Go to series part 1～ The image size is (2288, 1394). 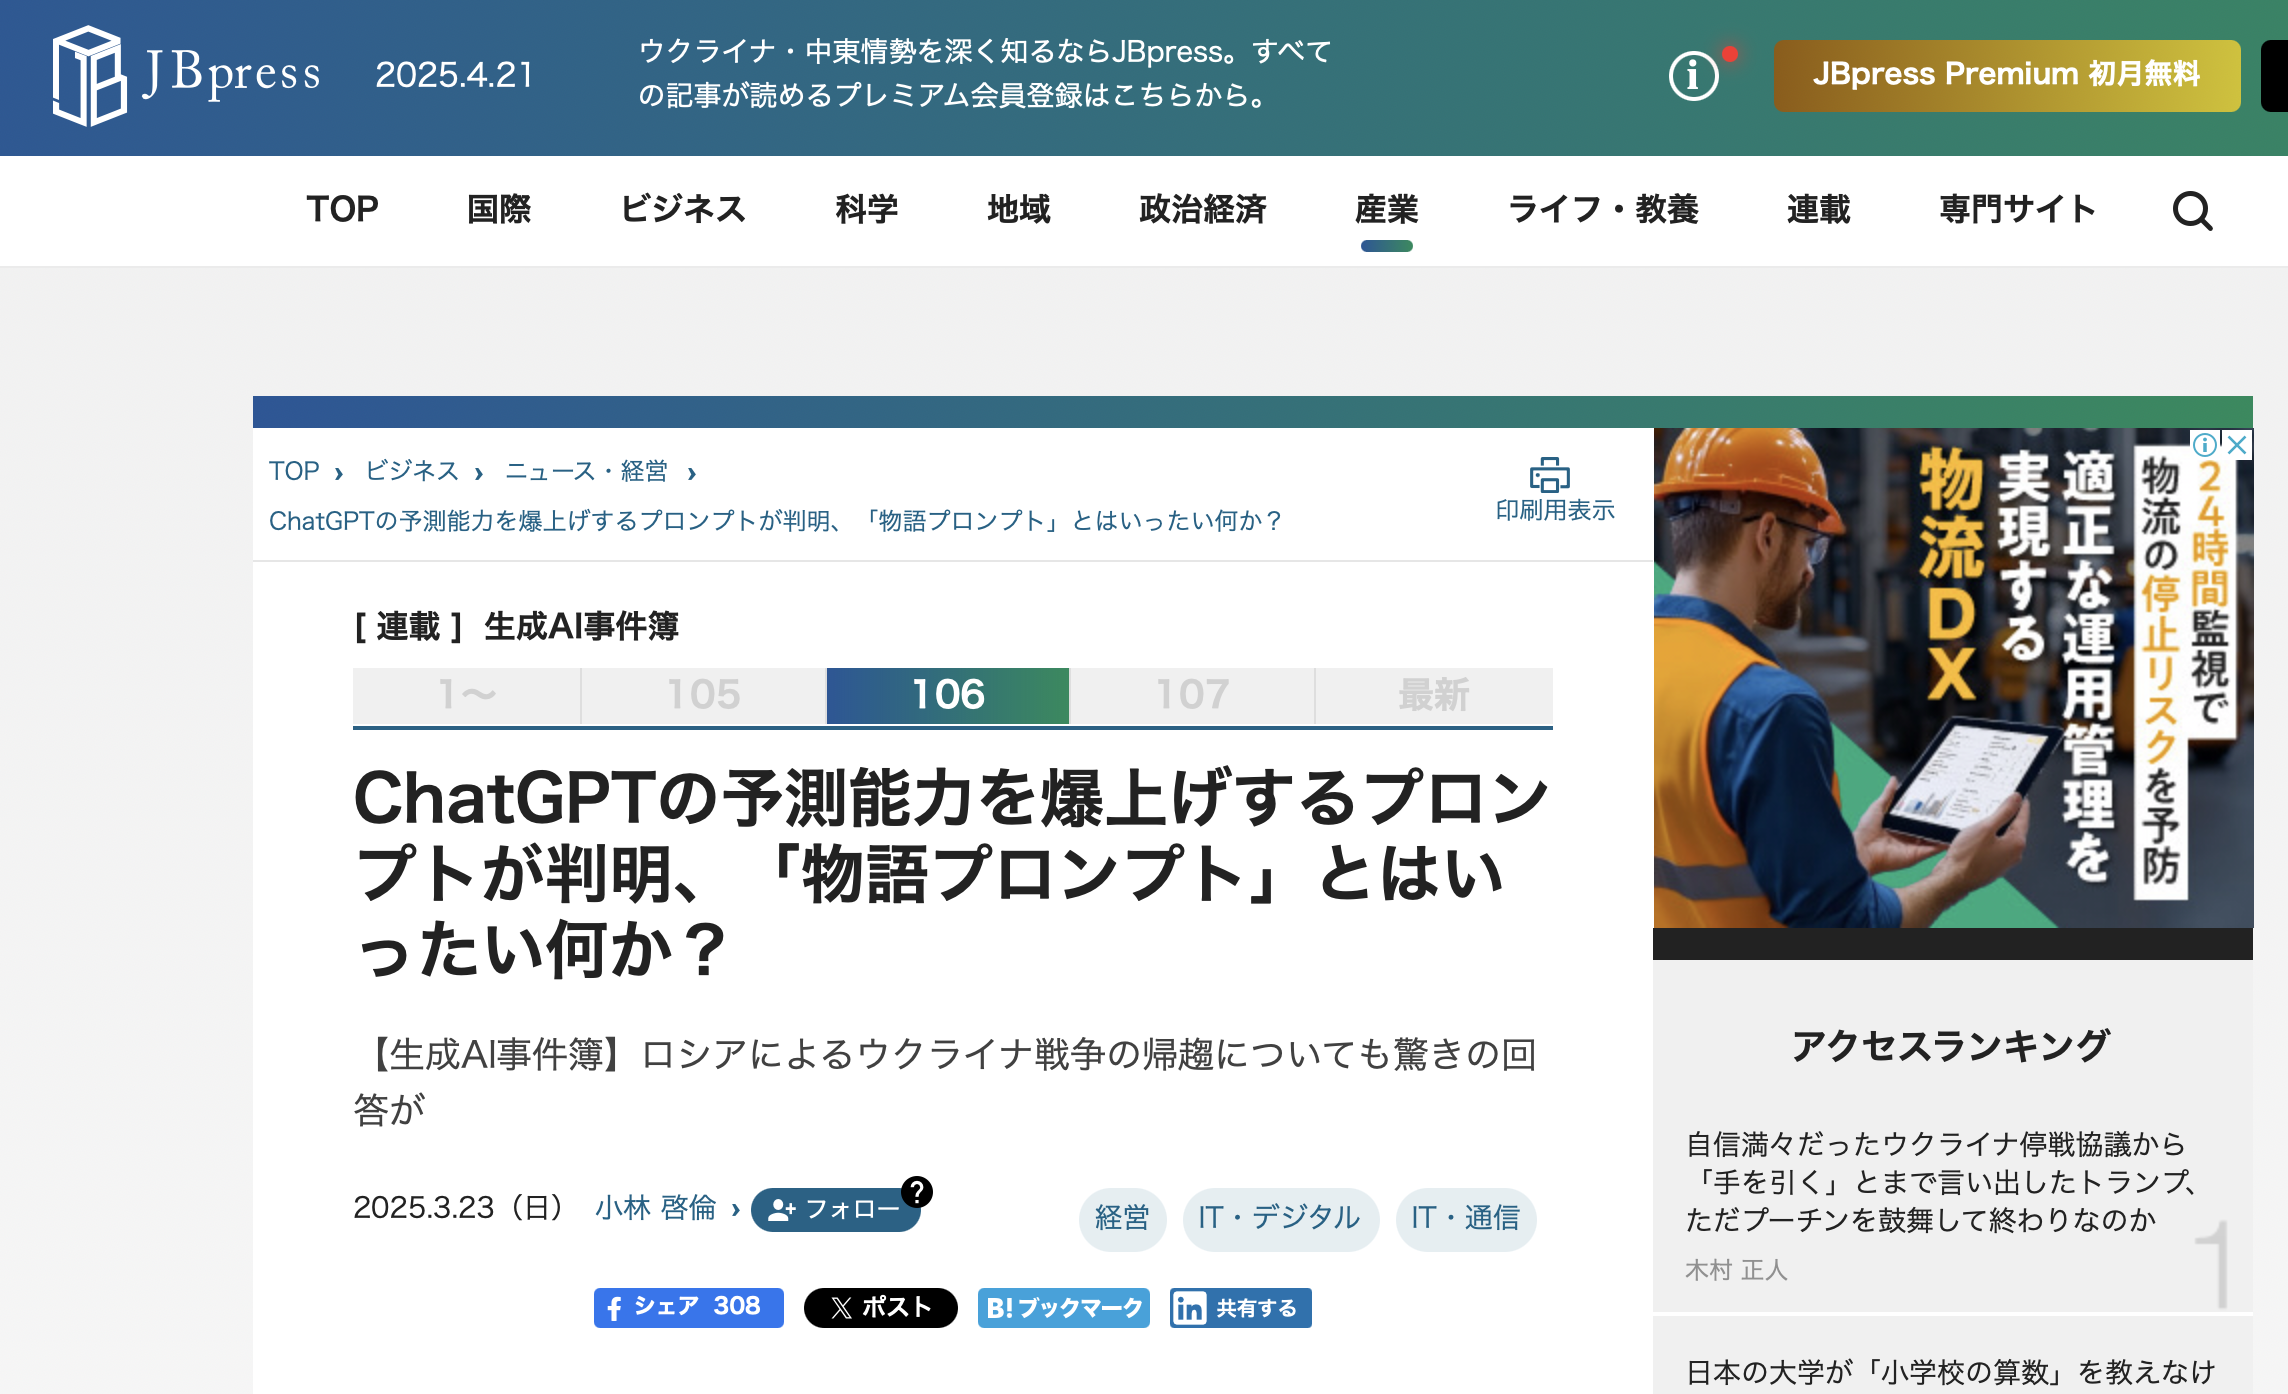tap(467, 695)
